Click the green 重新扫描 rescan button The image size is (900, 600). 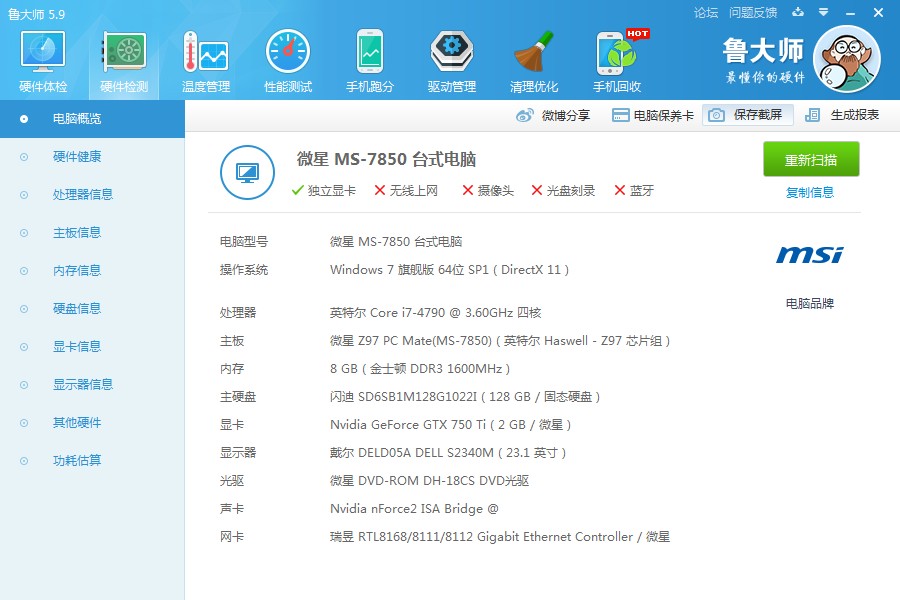811,159
